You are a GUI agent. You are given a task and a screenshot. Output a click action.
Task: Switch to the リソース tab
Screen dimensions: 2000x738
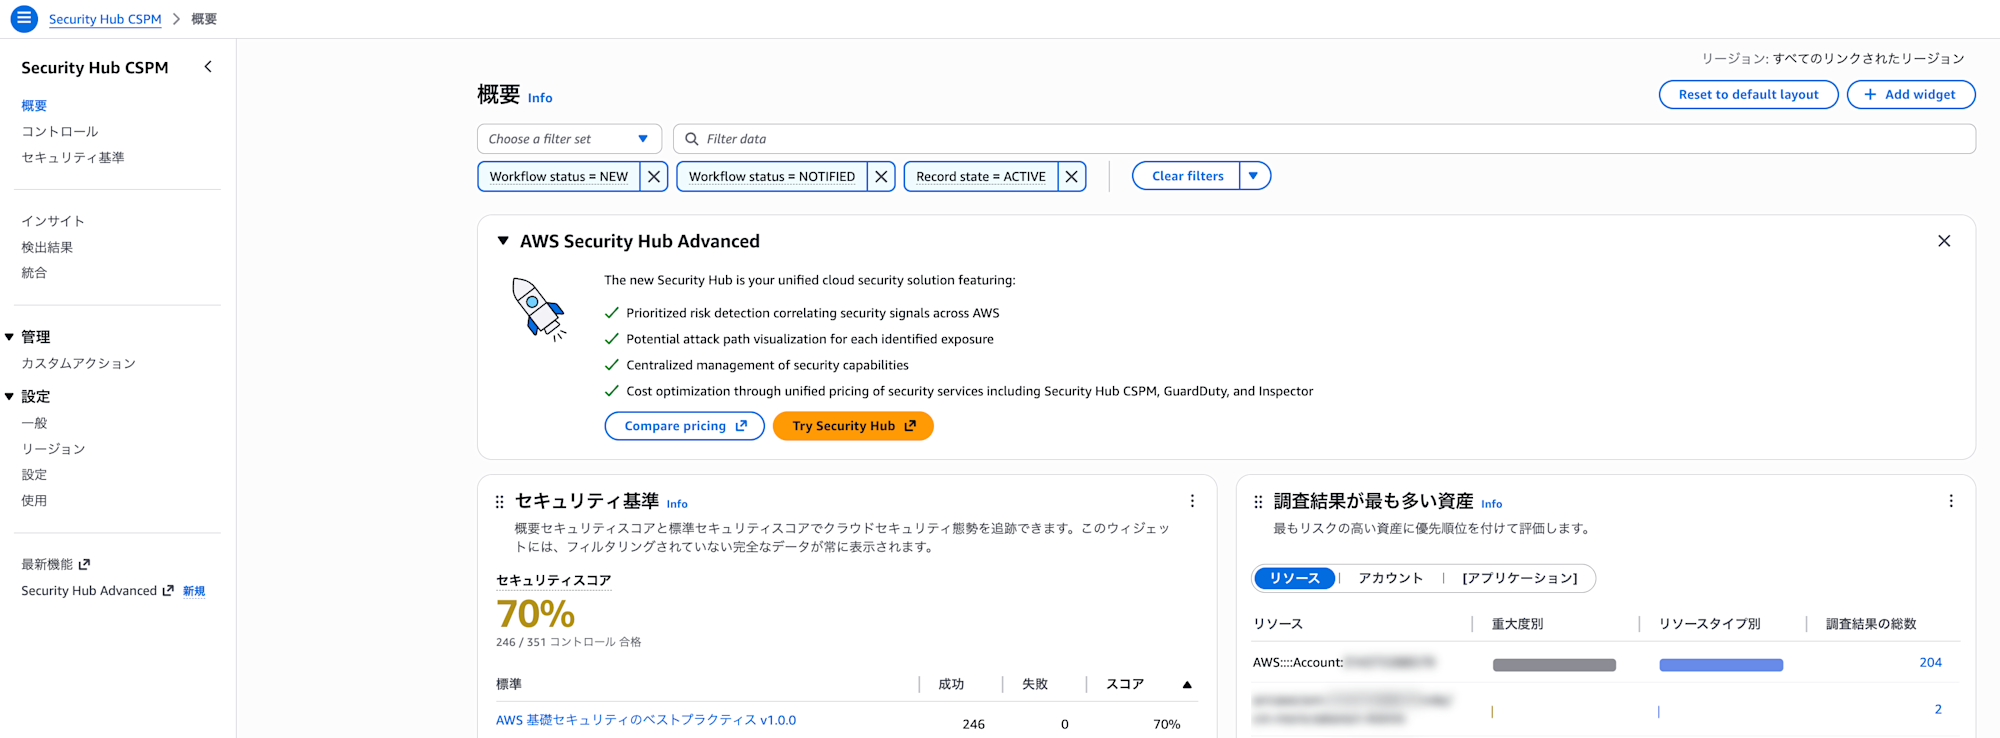[1294, 578]
